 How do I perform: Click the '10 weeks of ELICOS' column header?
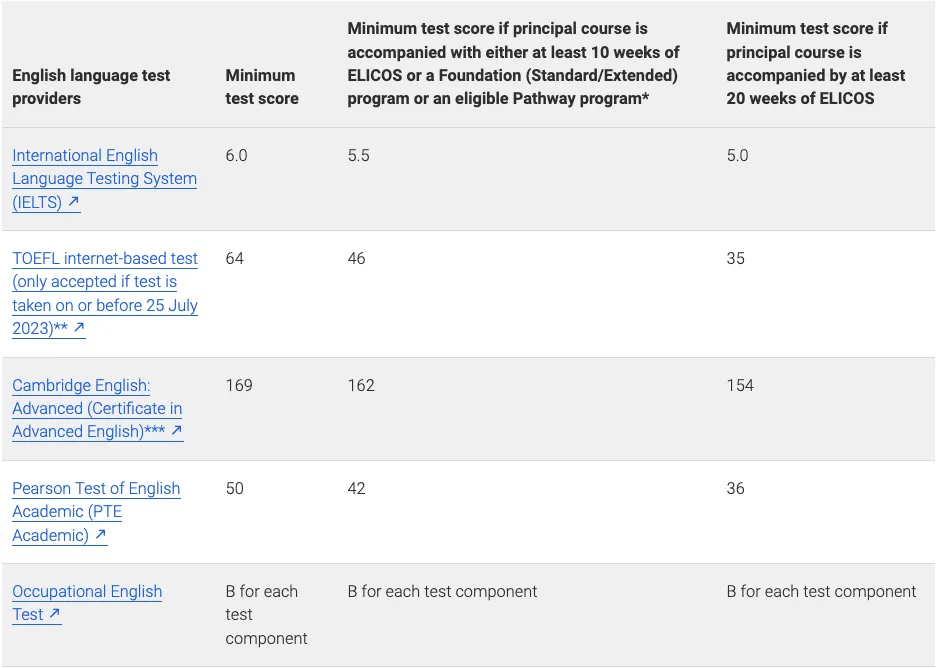(x=513, y=63)
